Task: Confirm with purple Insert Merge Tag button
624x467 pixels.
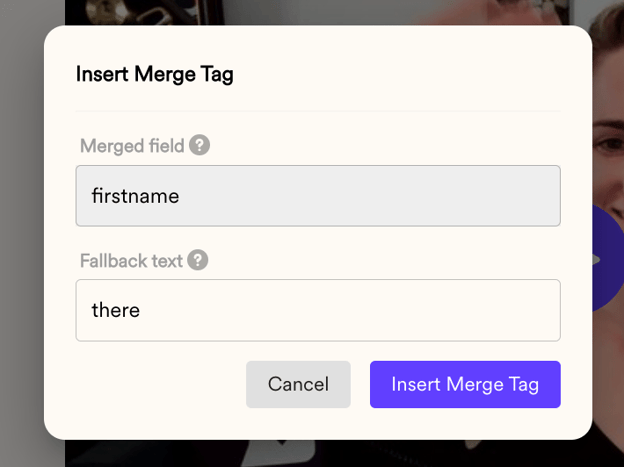Action: click(x=465, y=384)
